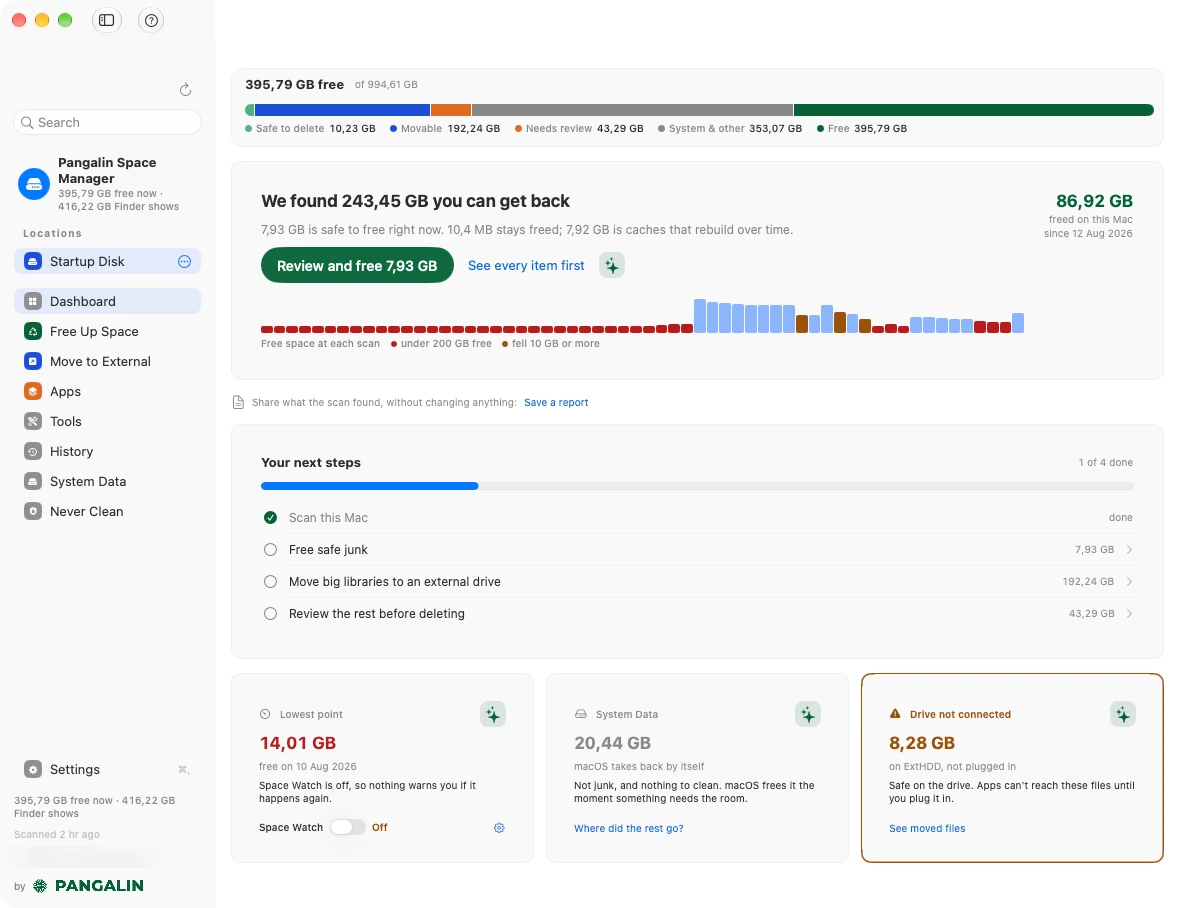Click the last free-space scan history bar

coord(1018,323)
